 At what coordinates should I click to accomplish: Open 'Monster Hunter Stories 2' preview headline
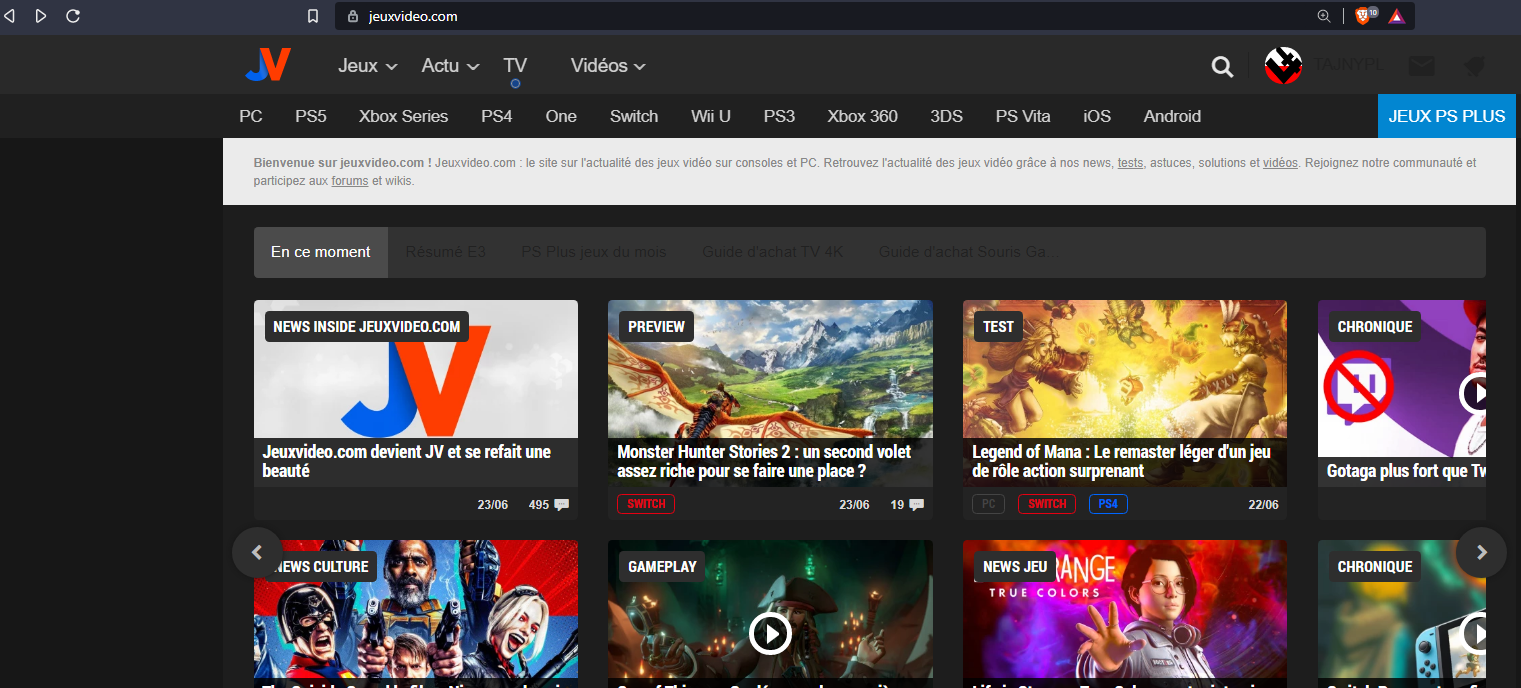pyautogui.click(x=764, y=461)
